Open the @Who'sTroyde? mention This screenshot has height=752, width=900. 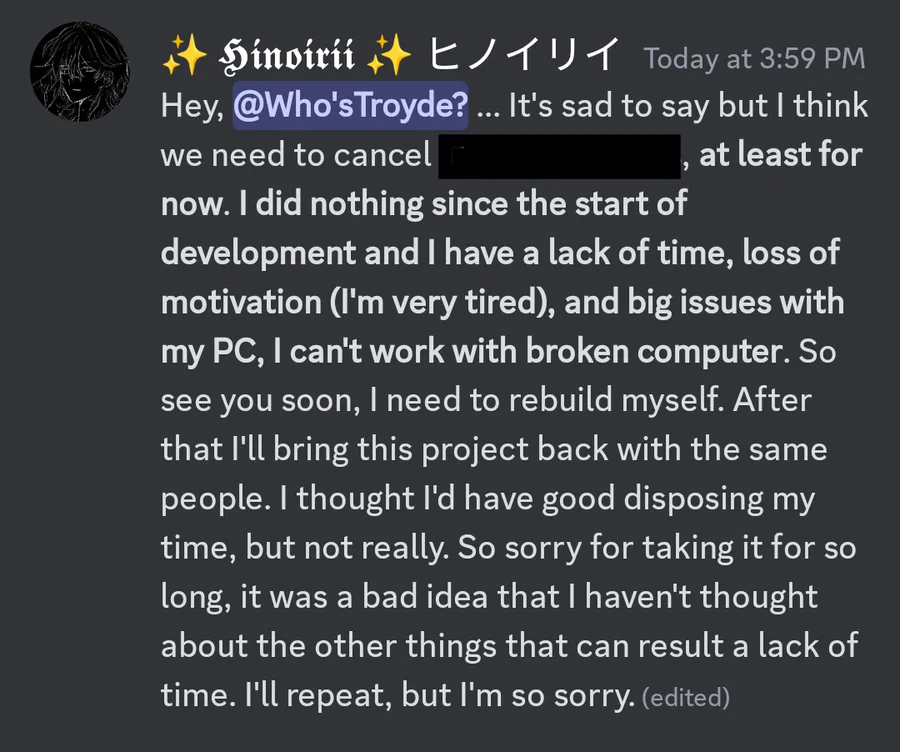point(350,107)
